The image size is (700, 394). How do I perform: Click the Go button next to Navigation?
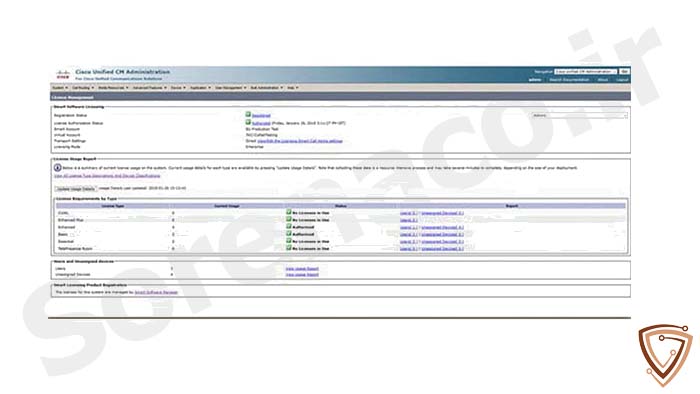625,71
